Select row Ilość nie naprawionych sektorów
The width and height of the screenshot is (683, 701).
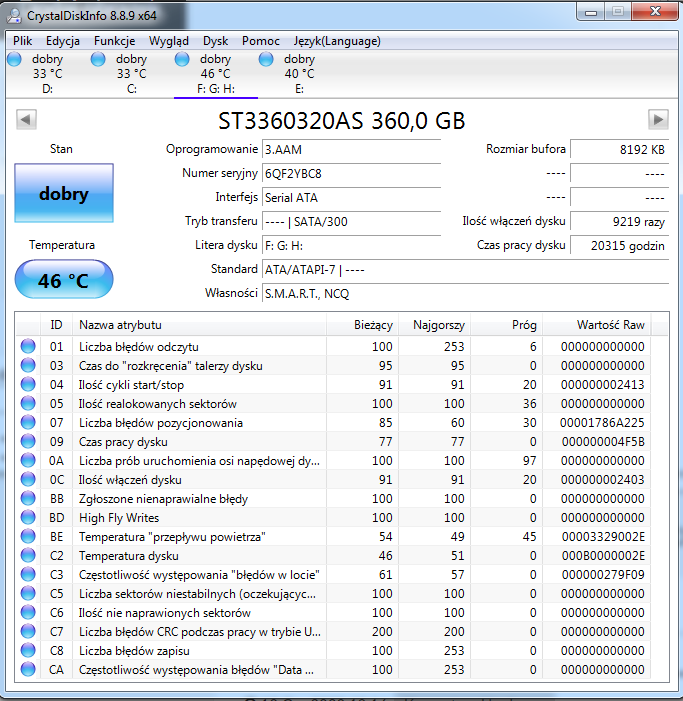(x=333, y=612)
